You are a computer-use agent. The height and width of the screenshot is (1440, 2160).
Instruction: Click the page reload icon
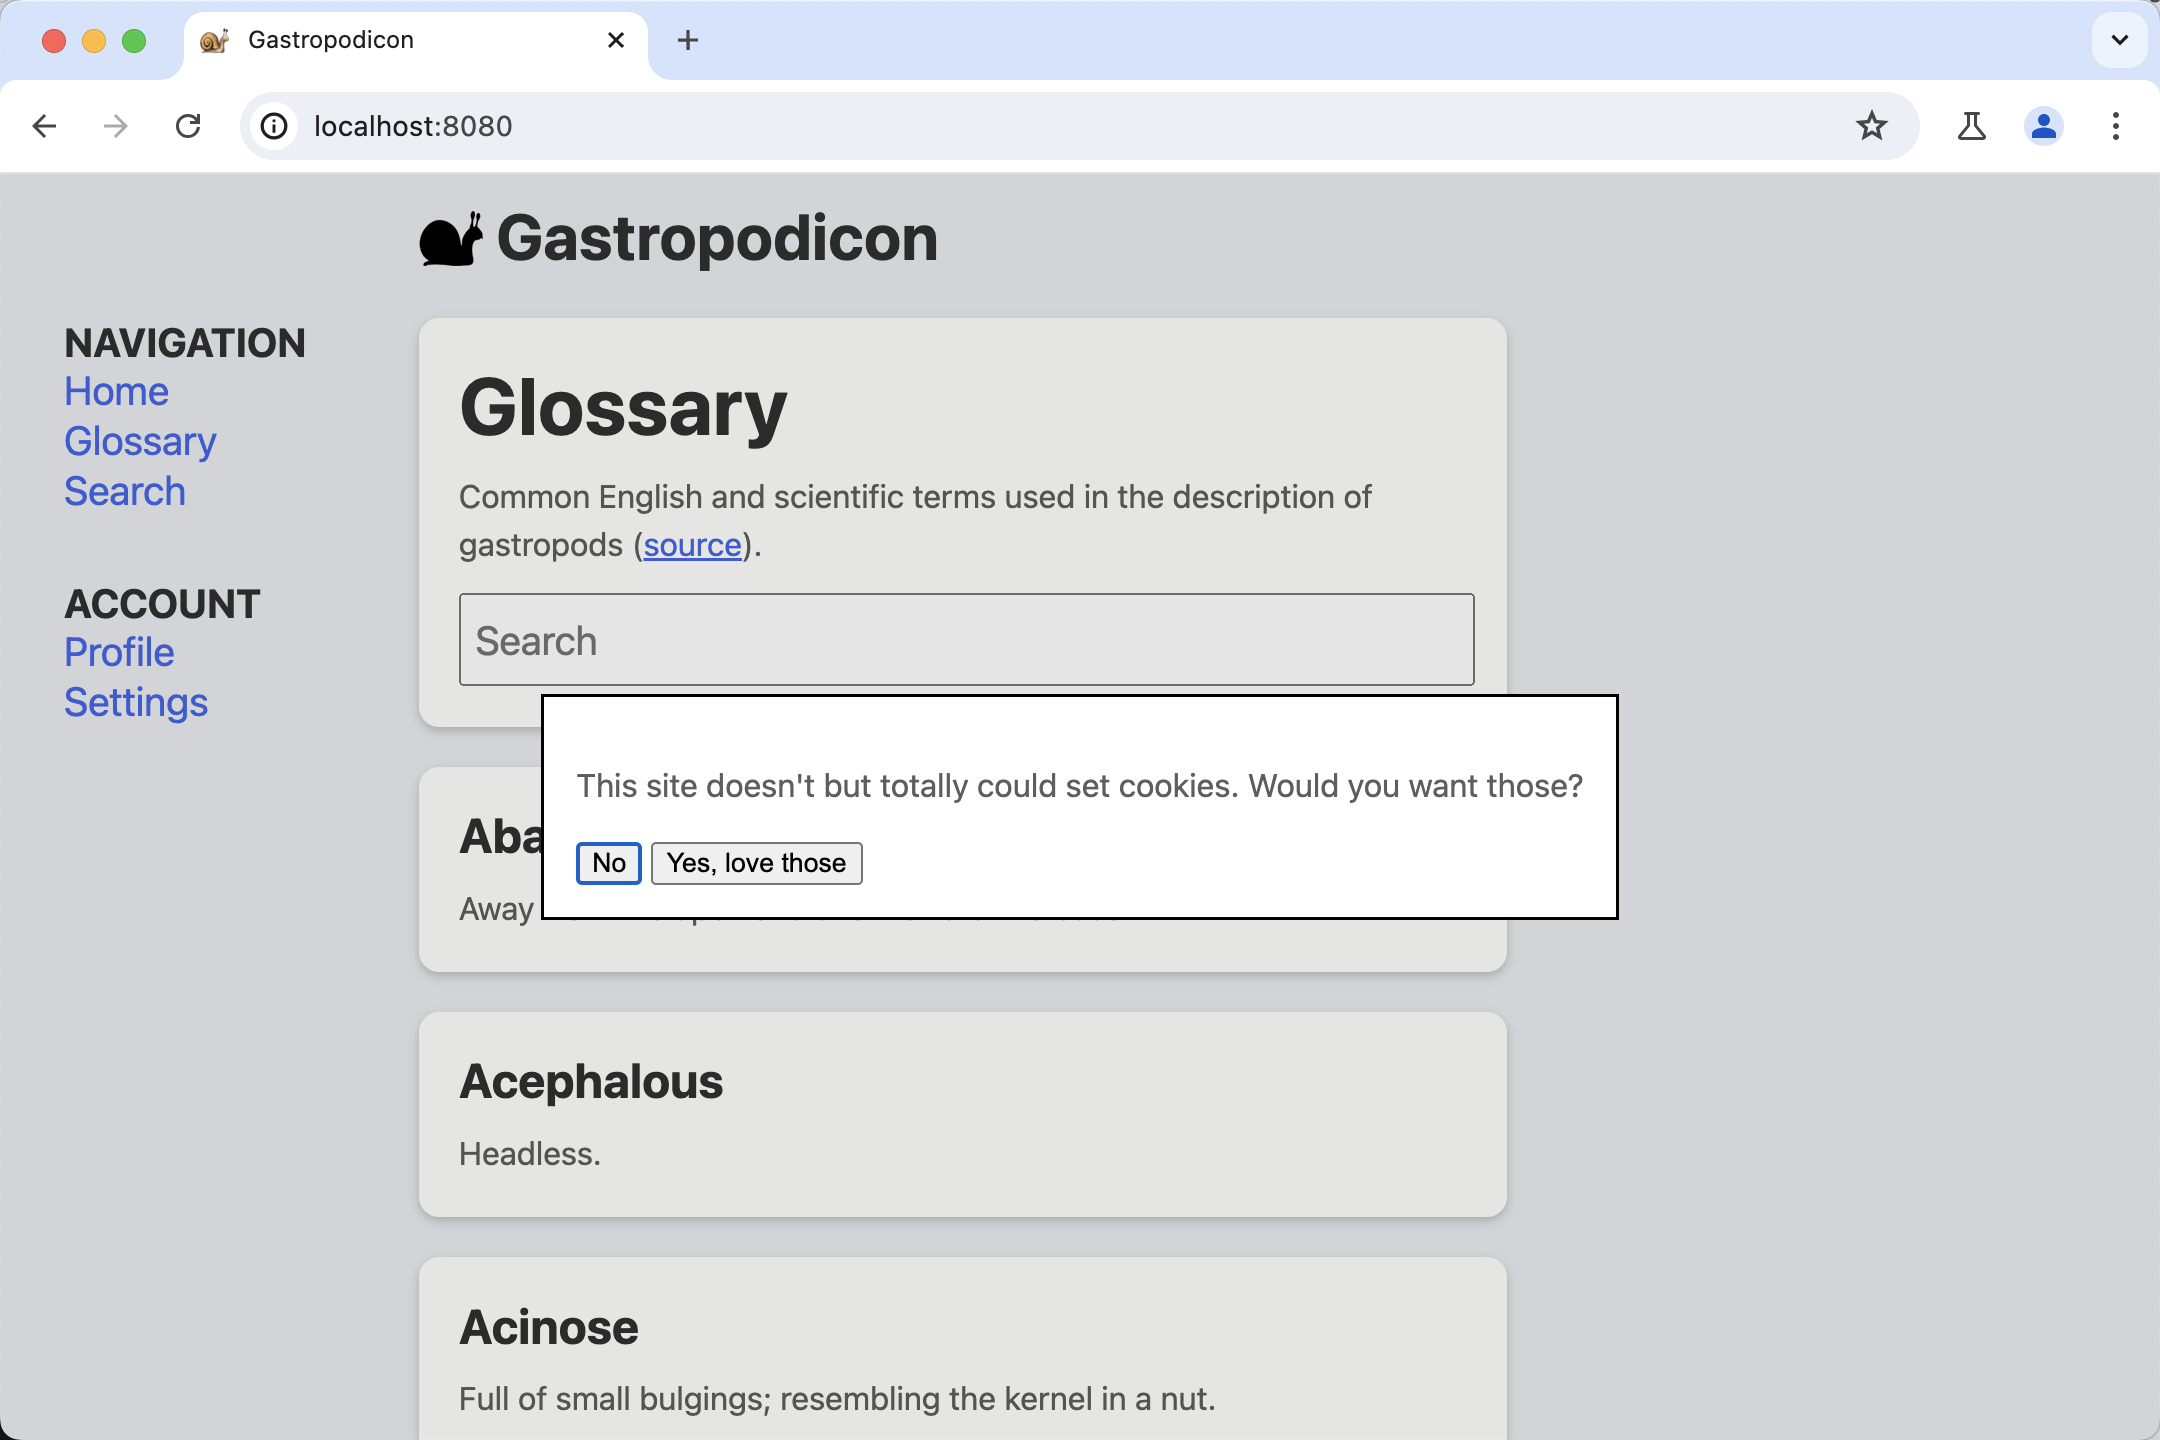point(188,125)
